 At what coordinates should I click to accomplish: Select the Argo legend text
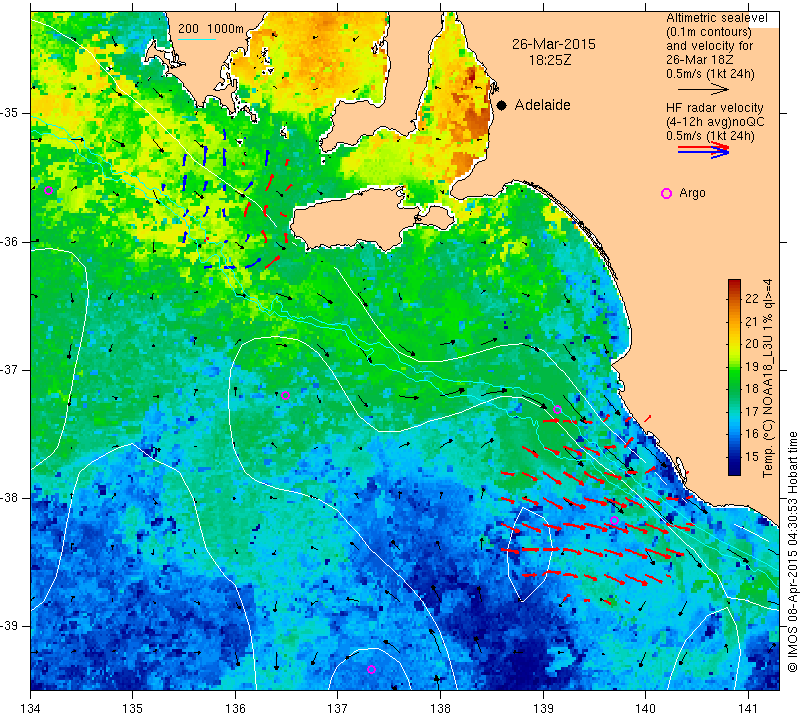[x=692, y=193]
